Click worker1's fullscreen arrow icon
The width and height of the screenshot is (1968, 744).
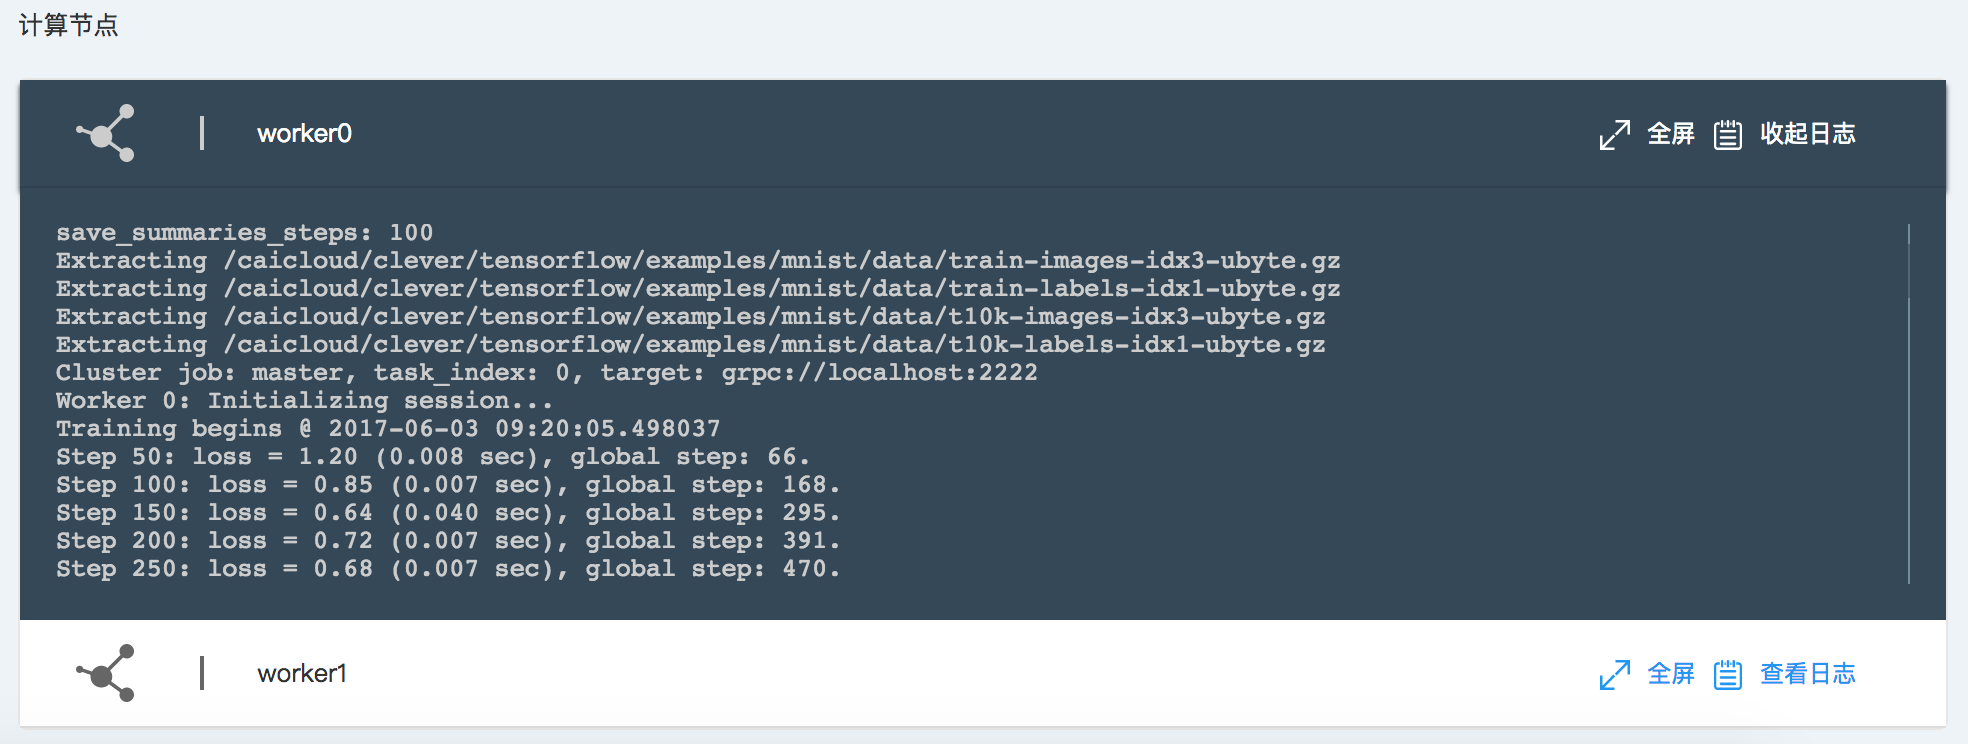(x=1614, y=674)
